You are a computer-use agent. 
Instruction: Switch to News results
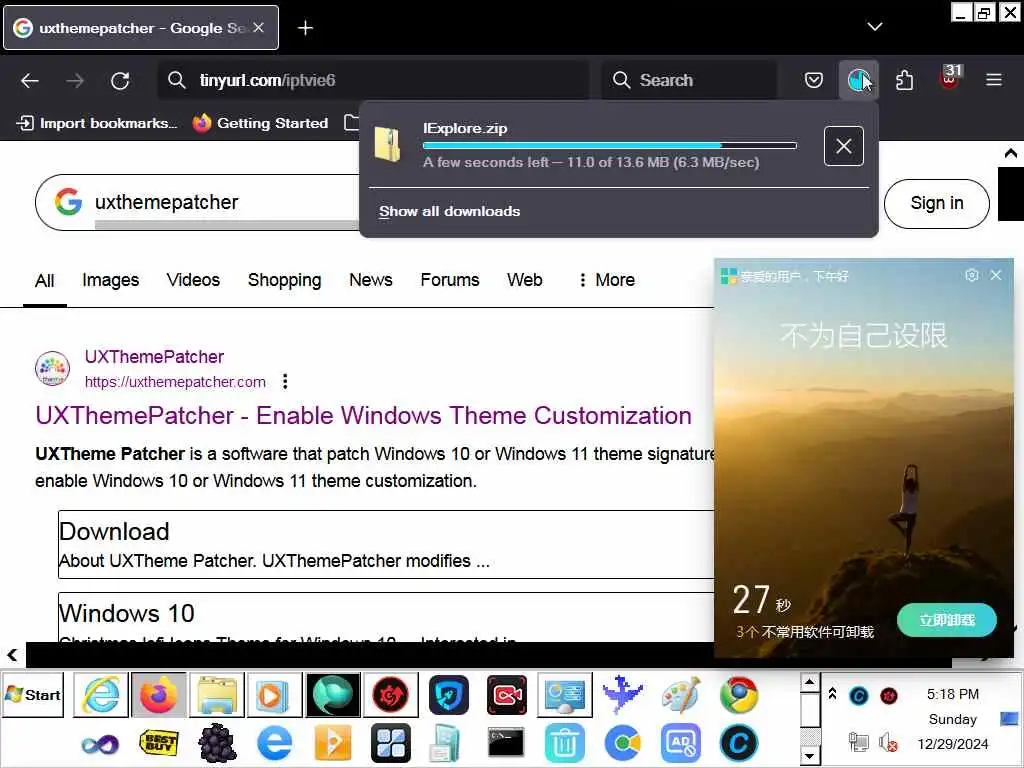pyautogui.click(x=370, y=280)
